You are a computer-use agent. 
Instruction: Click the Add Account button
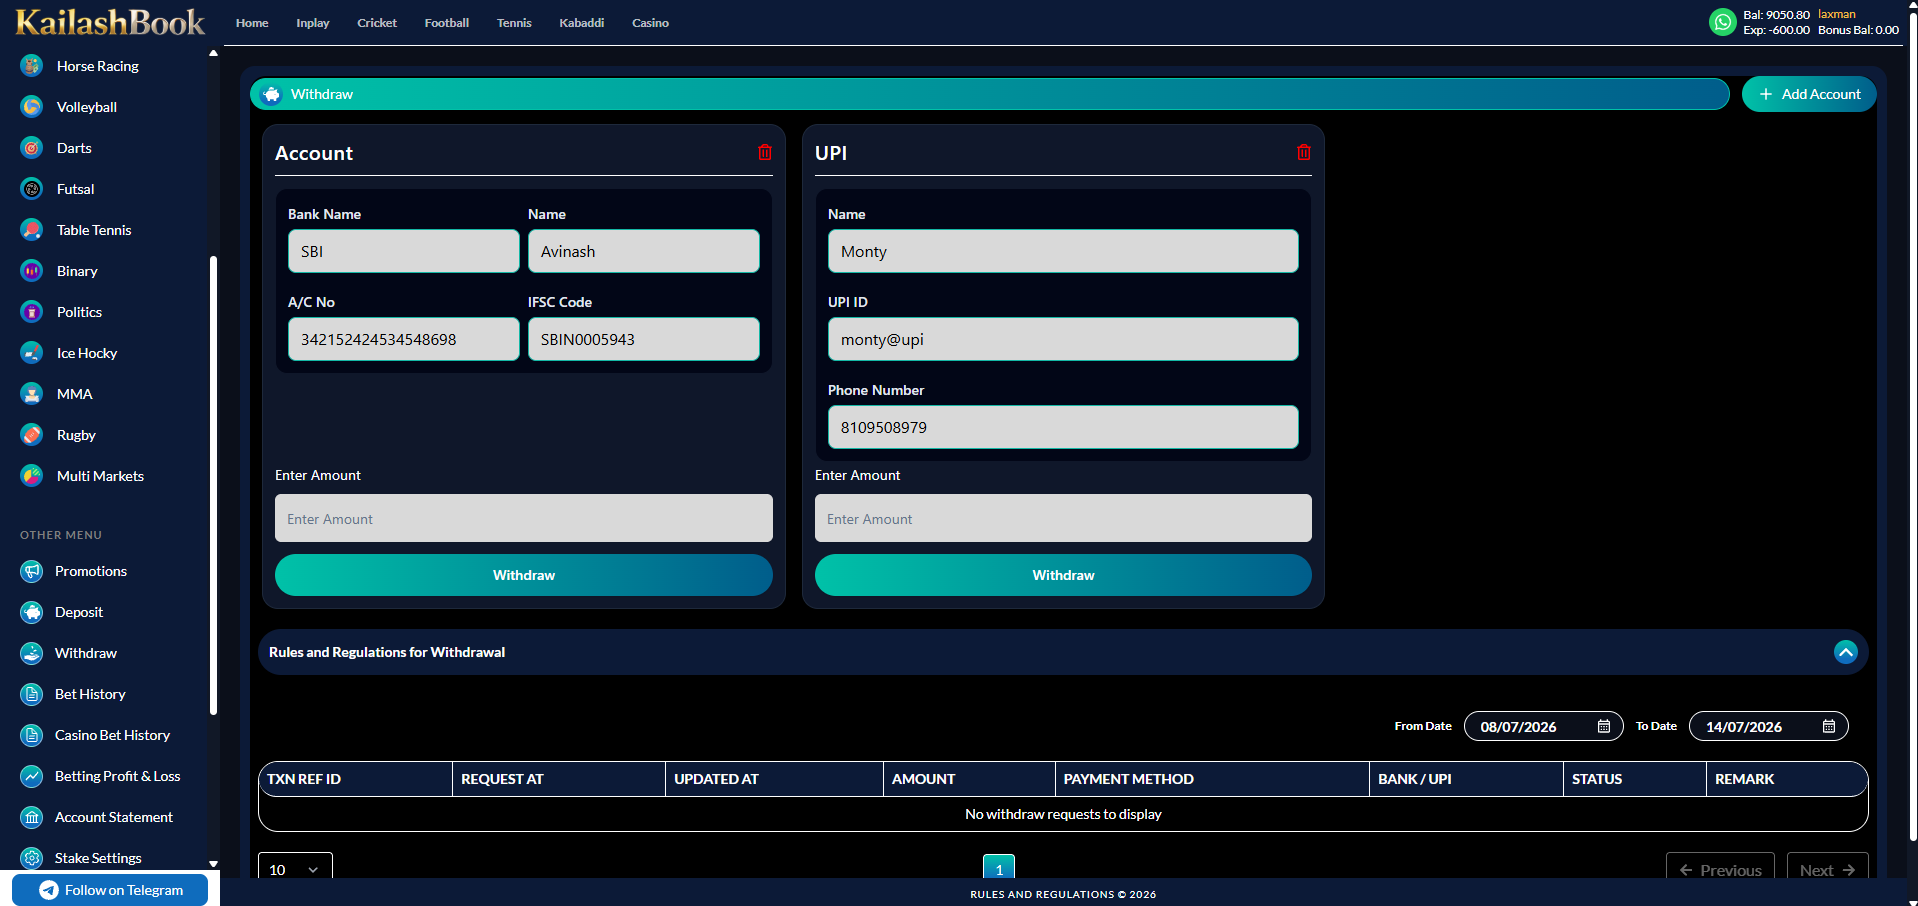(1809, 94)
